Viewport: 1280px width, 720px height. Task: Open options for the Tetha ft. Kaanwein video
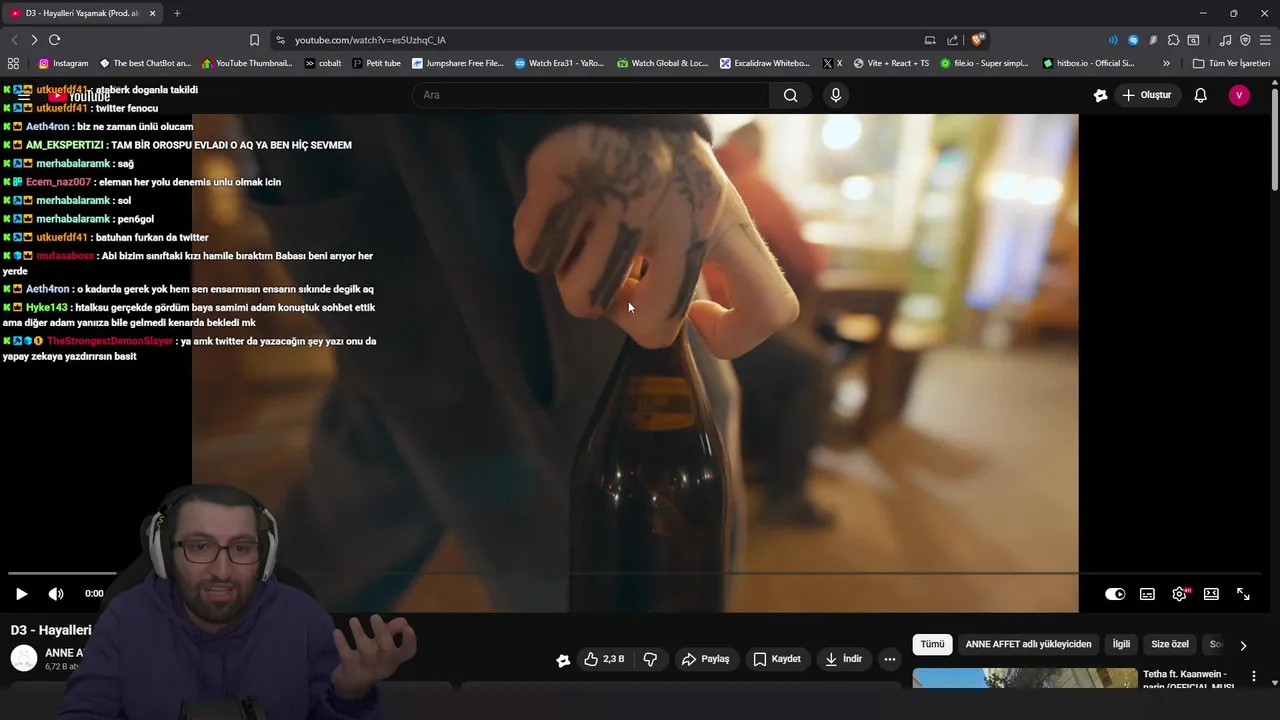1254,677
